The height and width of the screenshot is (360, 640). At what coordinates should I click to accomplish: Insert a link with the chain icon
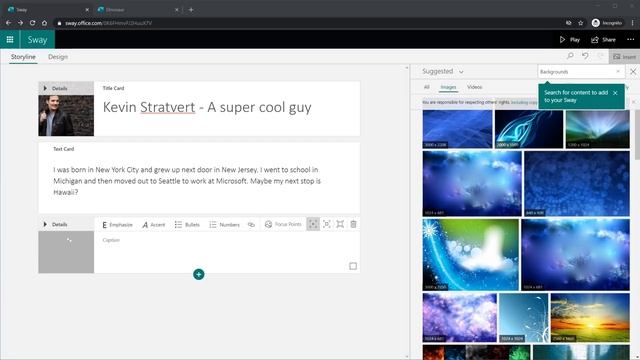coord(251,224)
